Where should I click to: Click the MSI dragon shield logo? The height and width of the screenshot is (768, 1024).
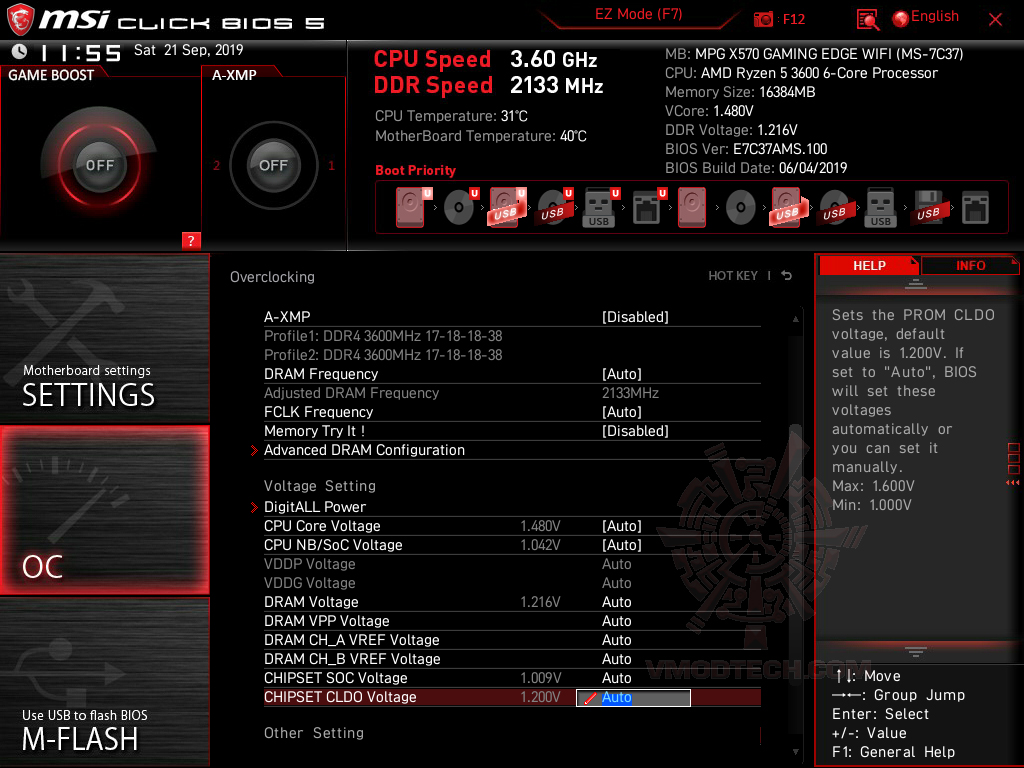coord(20,19)
